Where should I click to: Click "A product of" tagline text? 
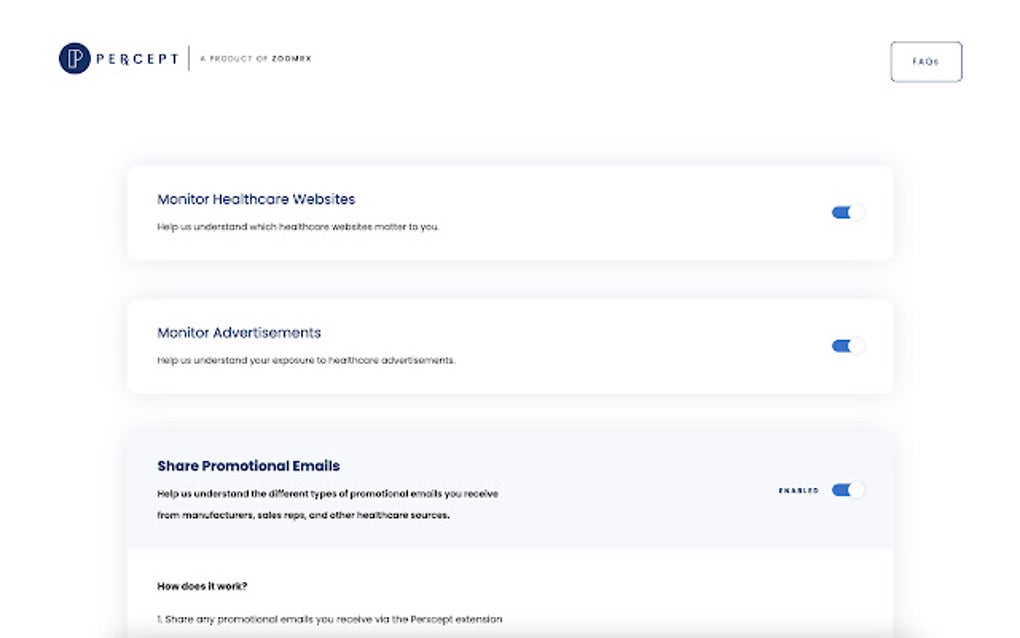pos(234,59)
